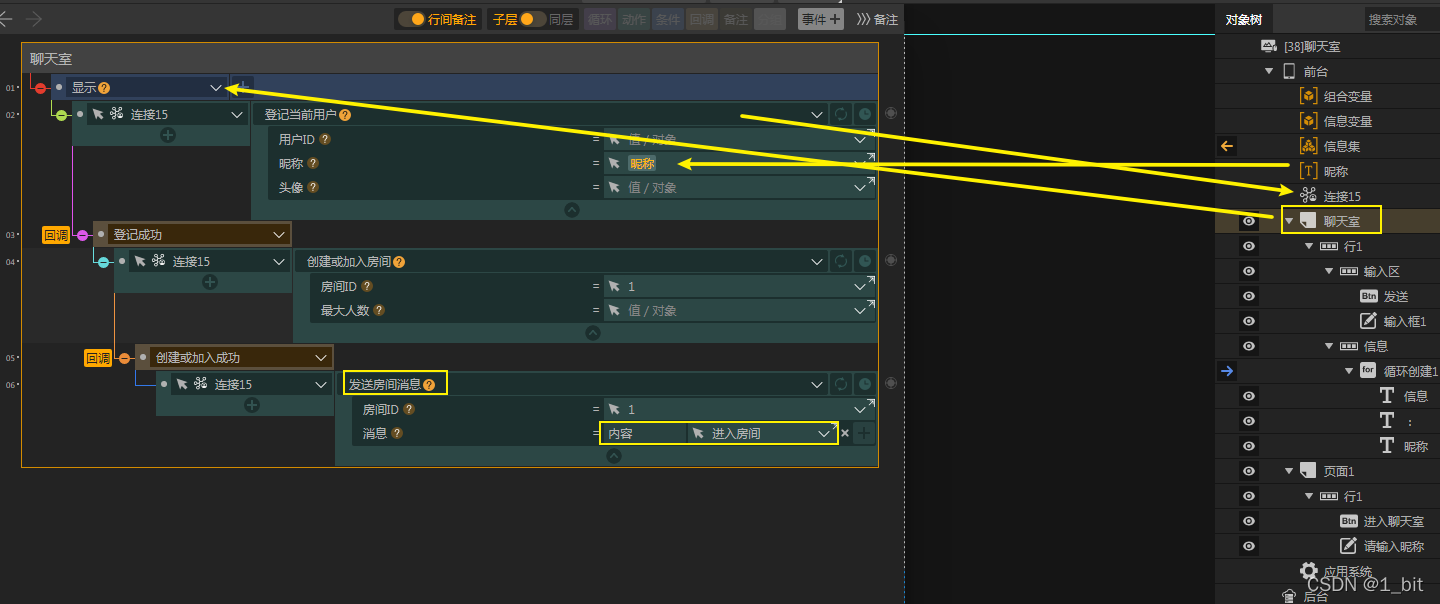Click help icon beside 发送房间消息
This screenshot has width=1440, height=604.
point(429,385)
